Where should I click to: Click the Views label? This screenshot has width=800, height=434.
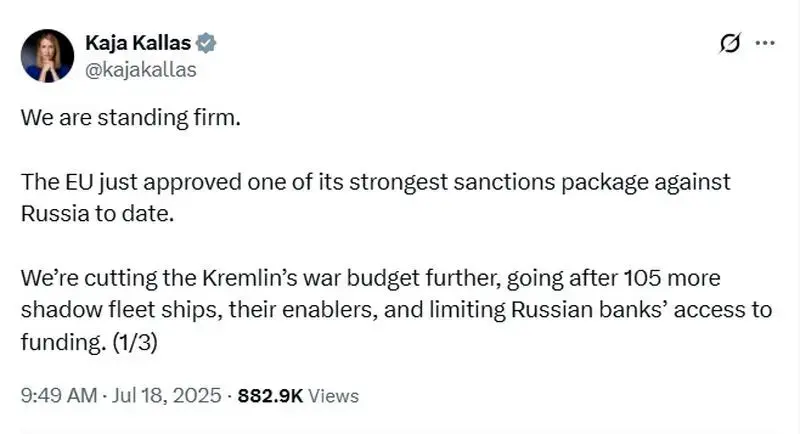pos(334,396)
